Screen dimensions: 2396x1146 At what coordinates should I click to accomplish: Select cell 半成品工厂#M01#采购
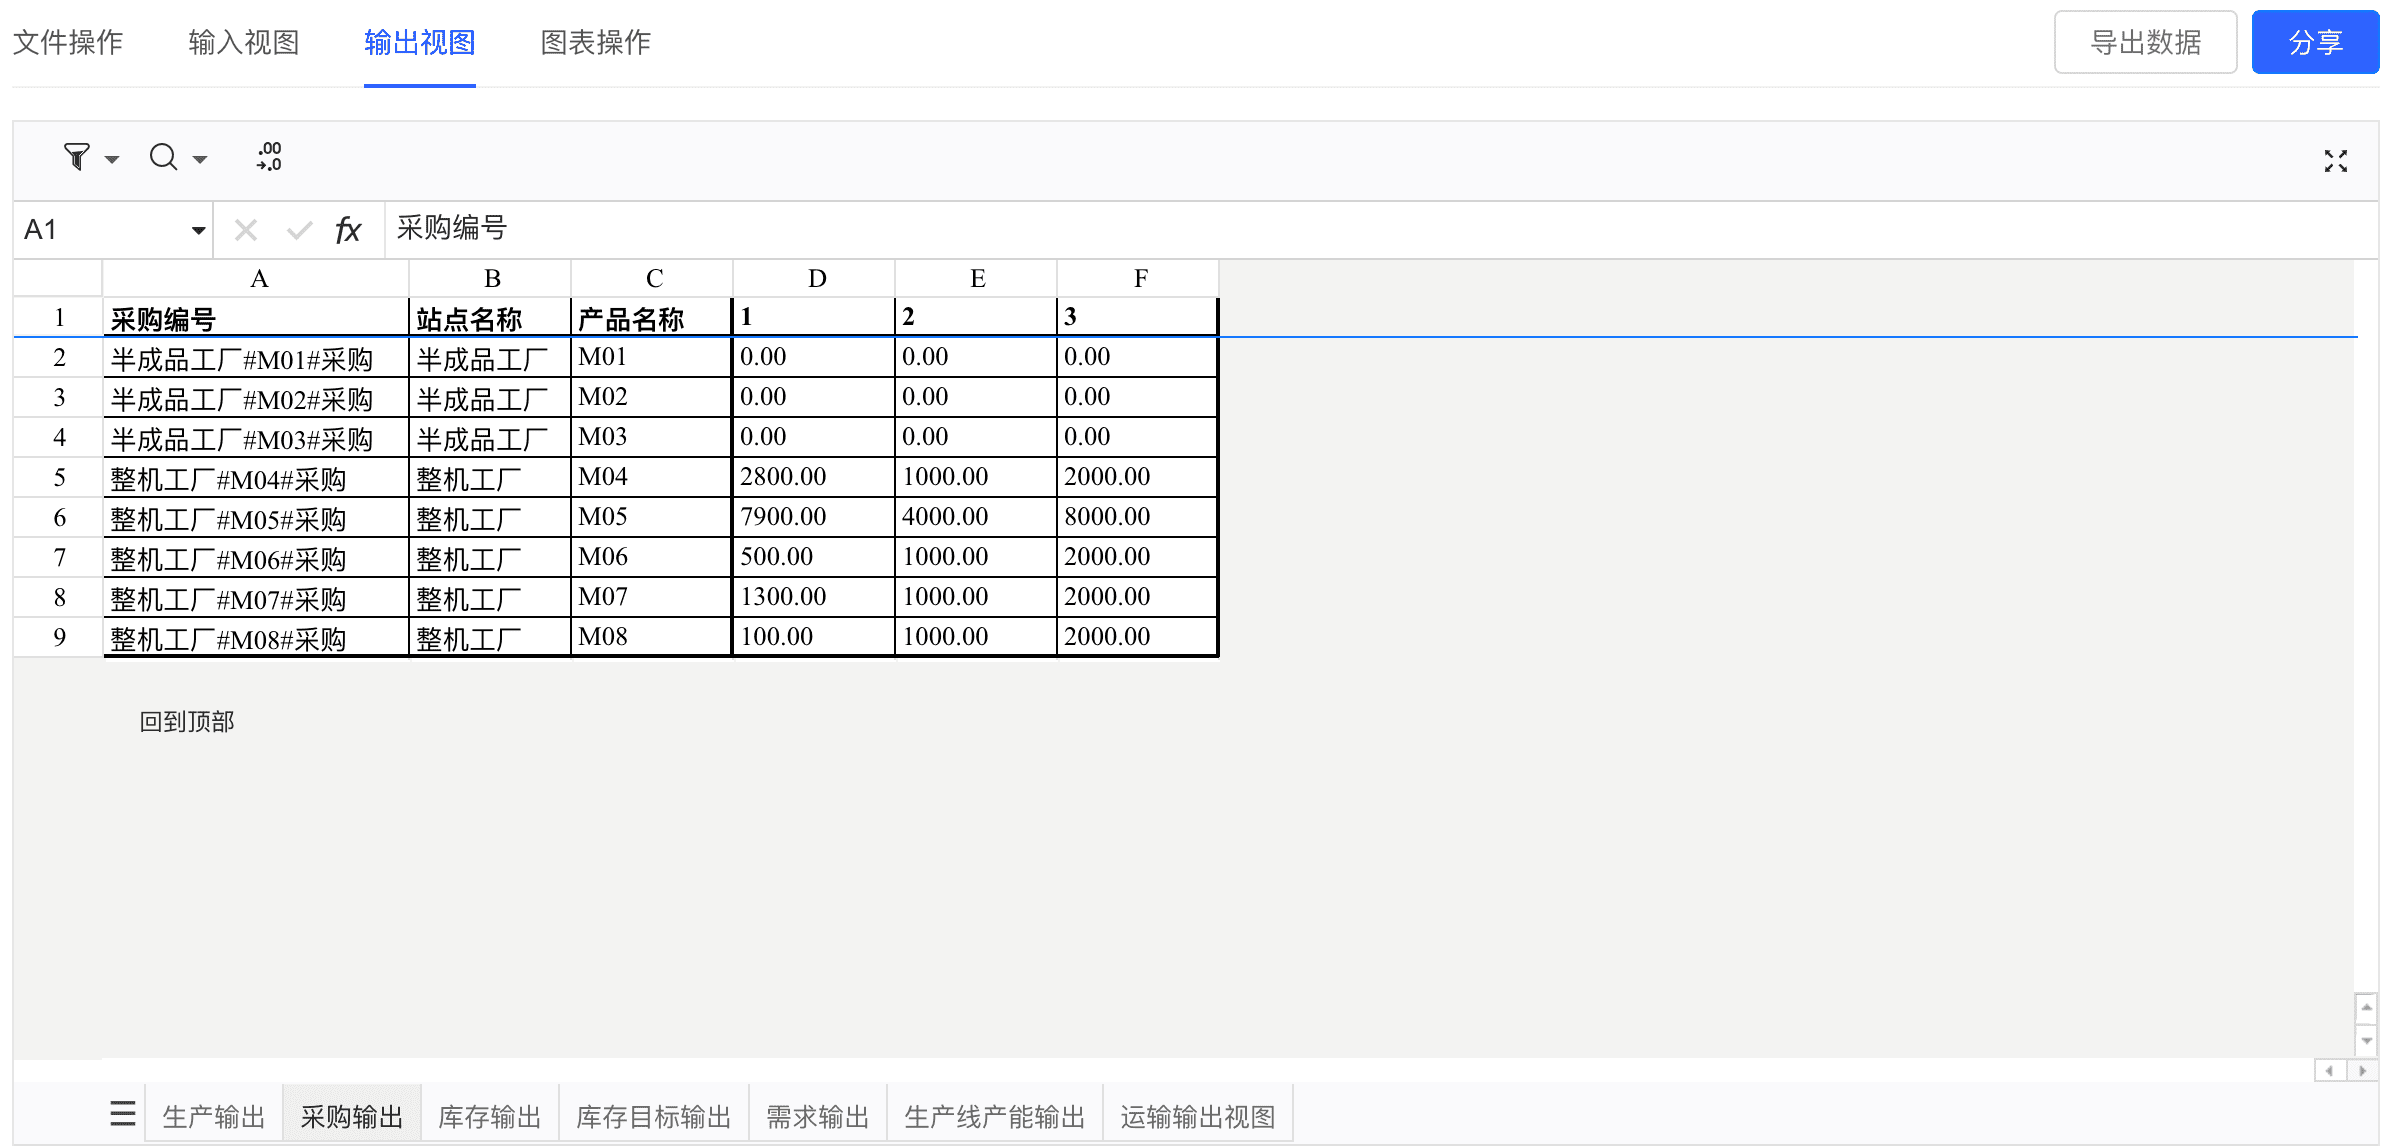257,358
